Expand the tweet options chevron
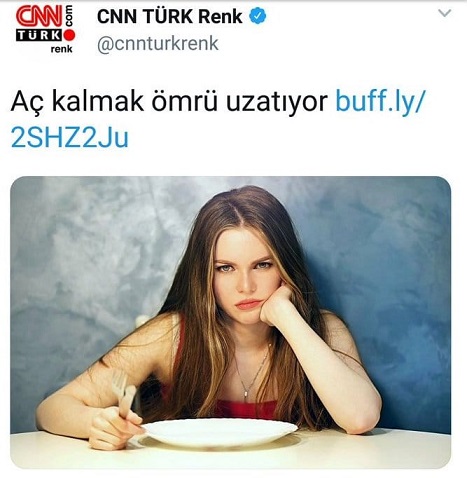The width and height of the screenshot is (467, 478). (444, 13)
